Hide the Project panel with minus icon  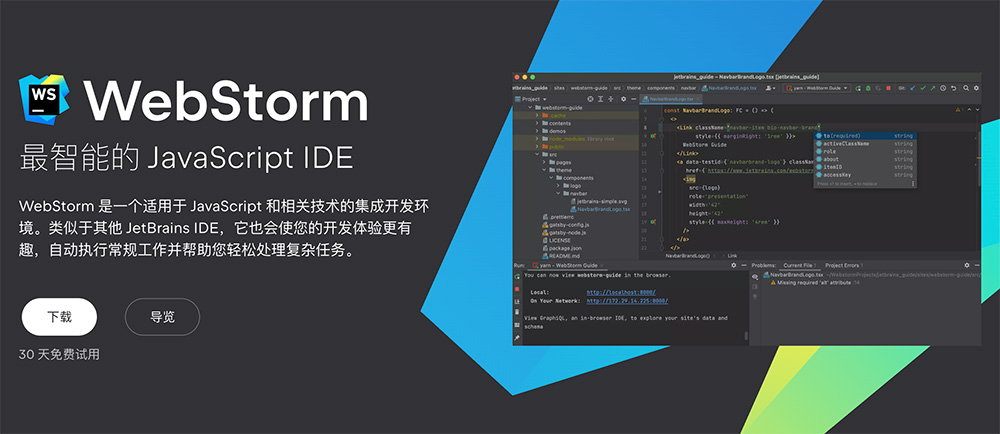(633, 99)
